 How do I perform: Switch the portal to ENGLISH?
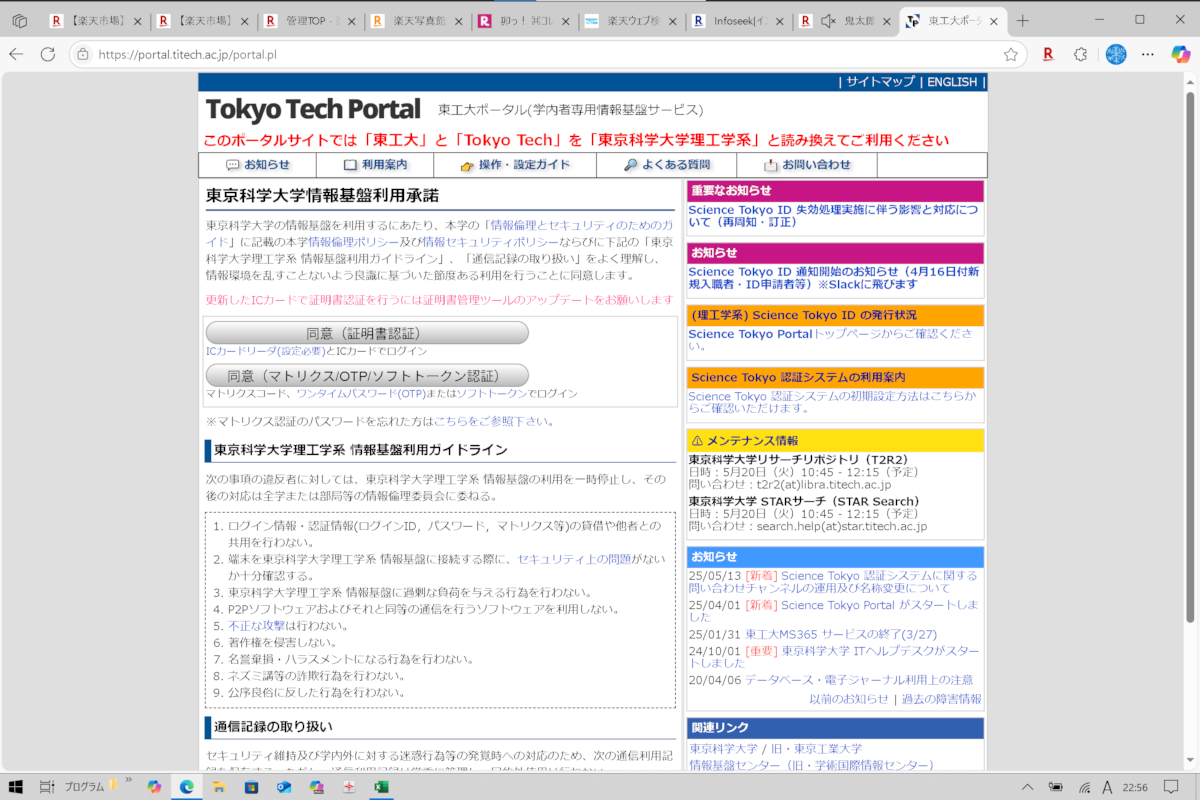[x=952, y=82]
